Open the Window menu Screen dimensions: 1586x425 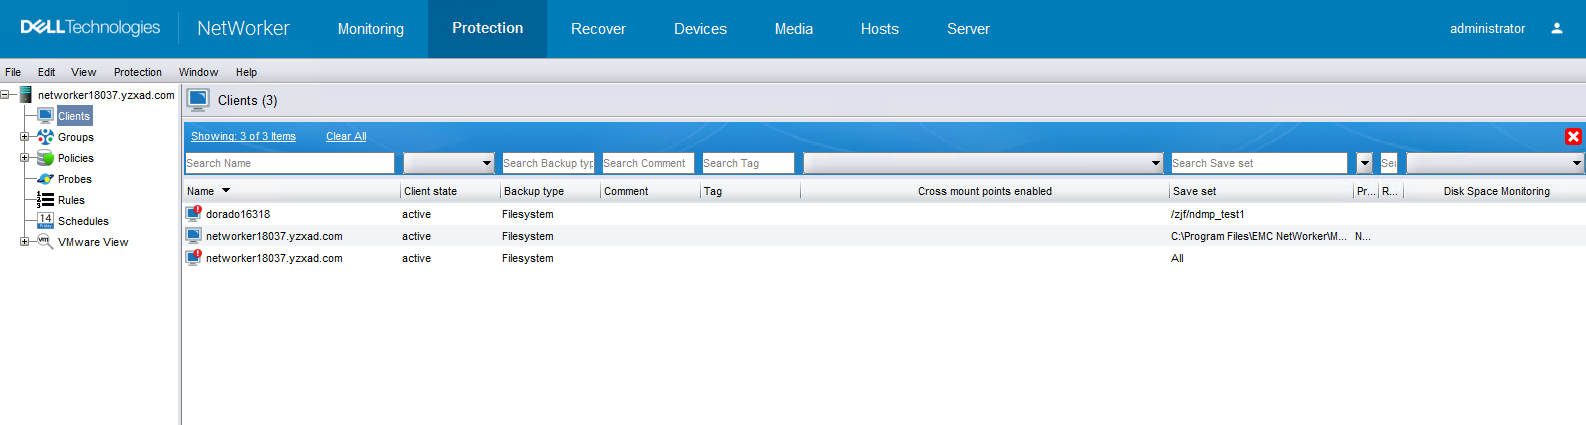pyautogui.click(x=198, y=72)
